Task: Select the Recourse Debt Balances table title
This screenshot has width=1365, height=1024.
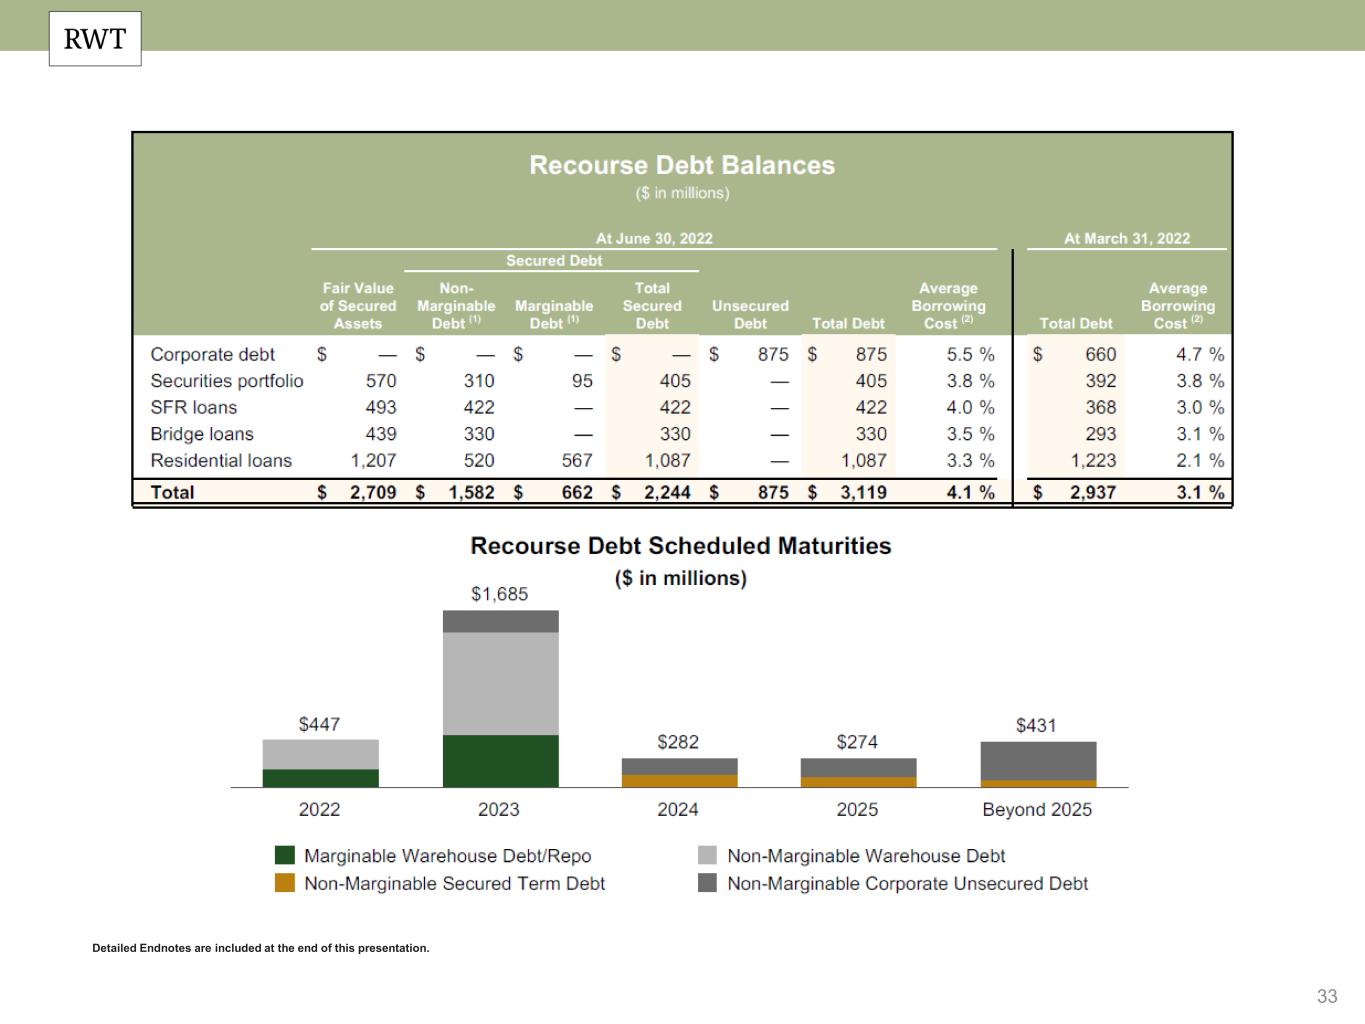Action: [682, 165]
